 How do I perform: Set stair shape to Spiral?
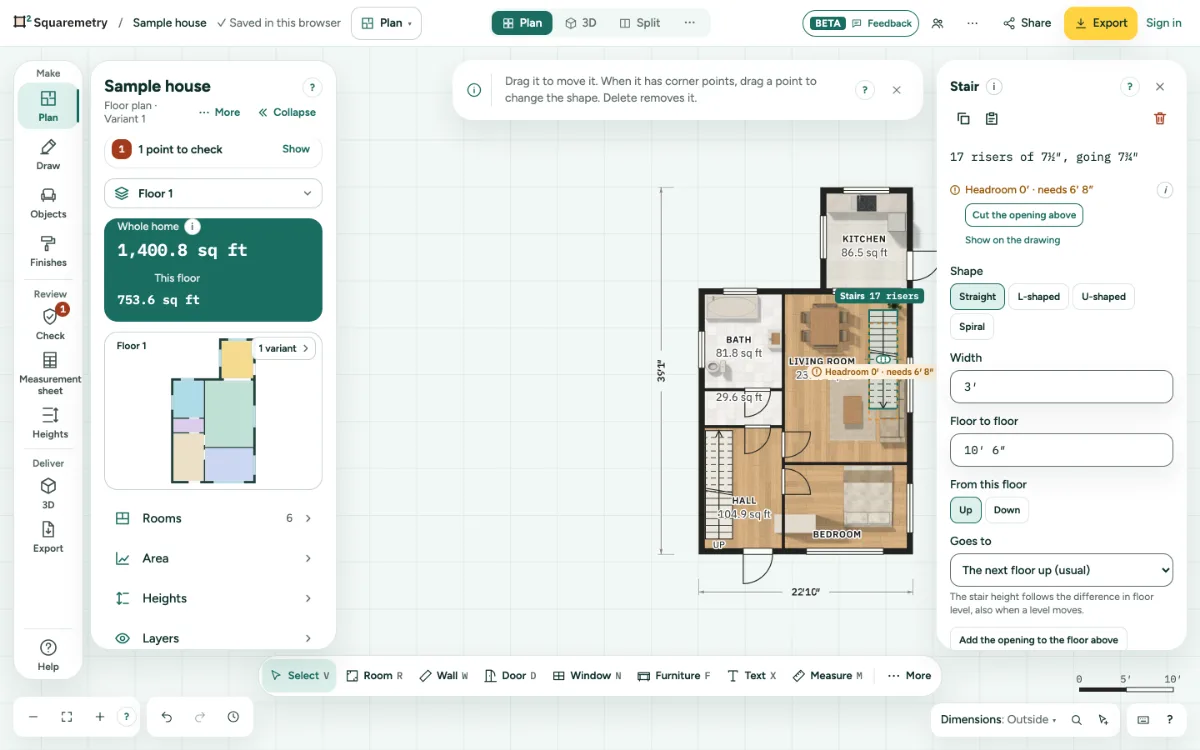972,327
